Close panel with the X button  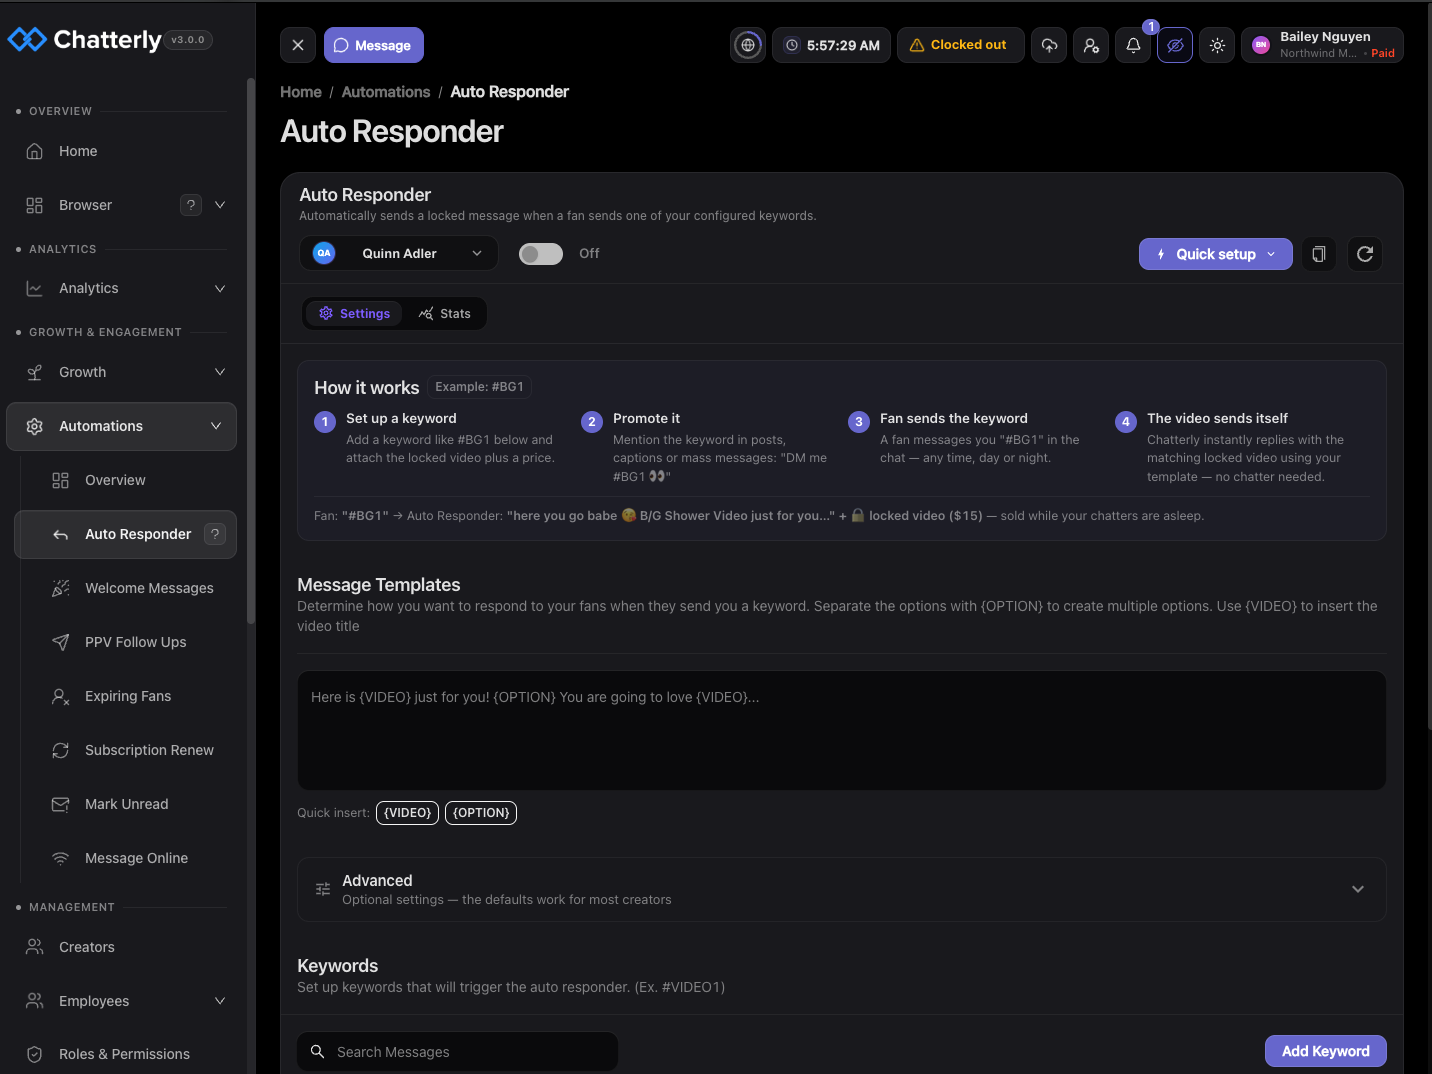298,45
